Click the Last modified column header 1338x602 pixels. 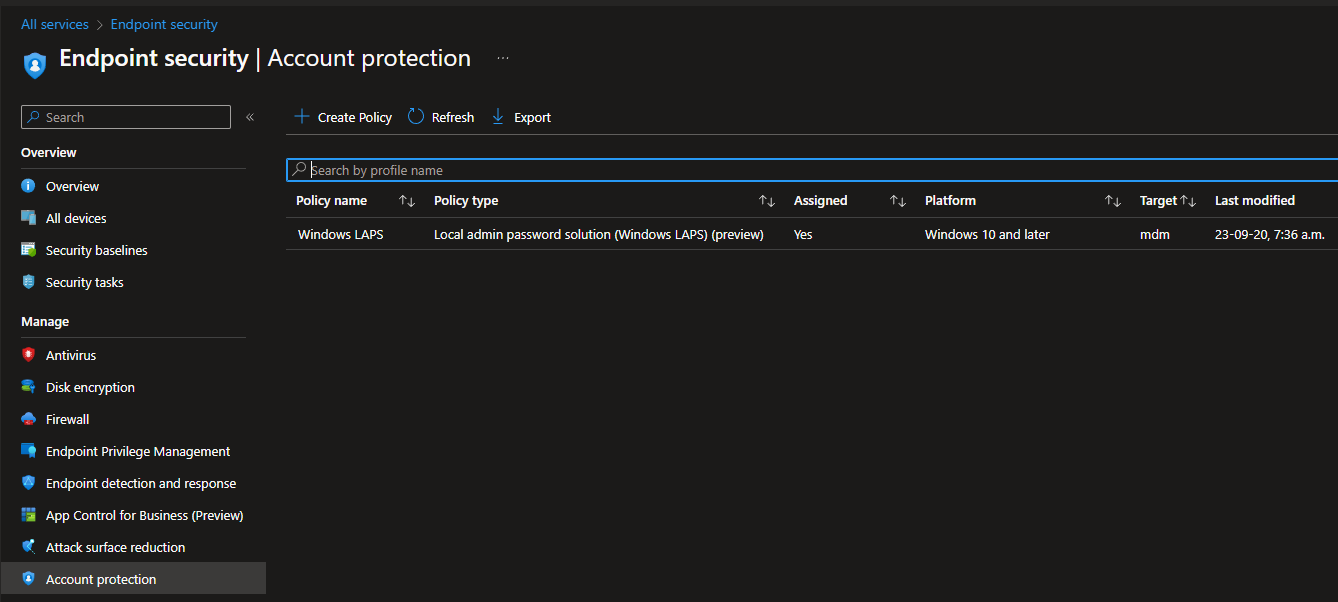(1255, 201)
